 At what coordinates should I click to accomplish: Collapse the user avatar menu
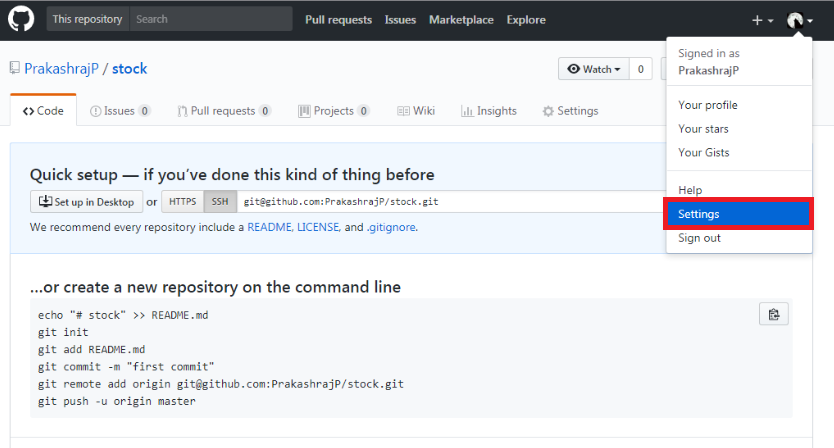799,20
